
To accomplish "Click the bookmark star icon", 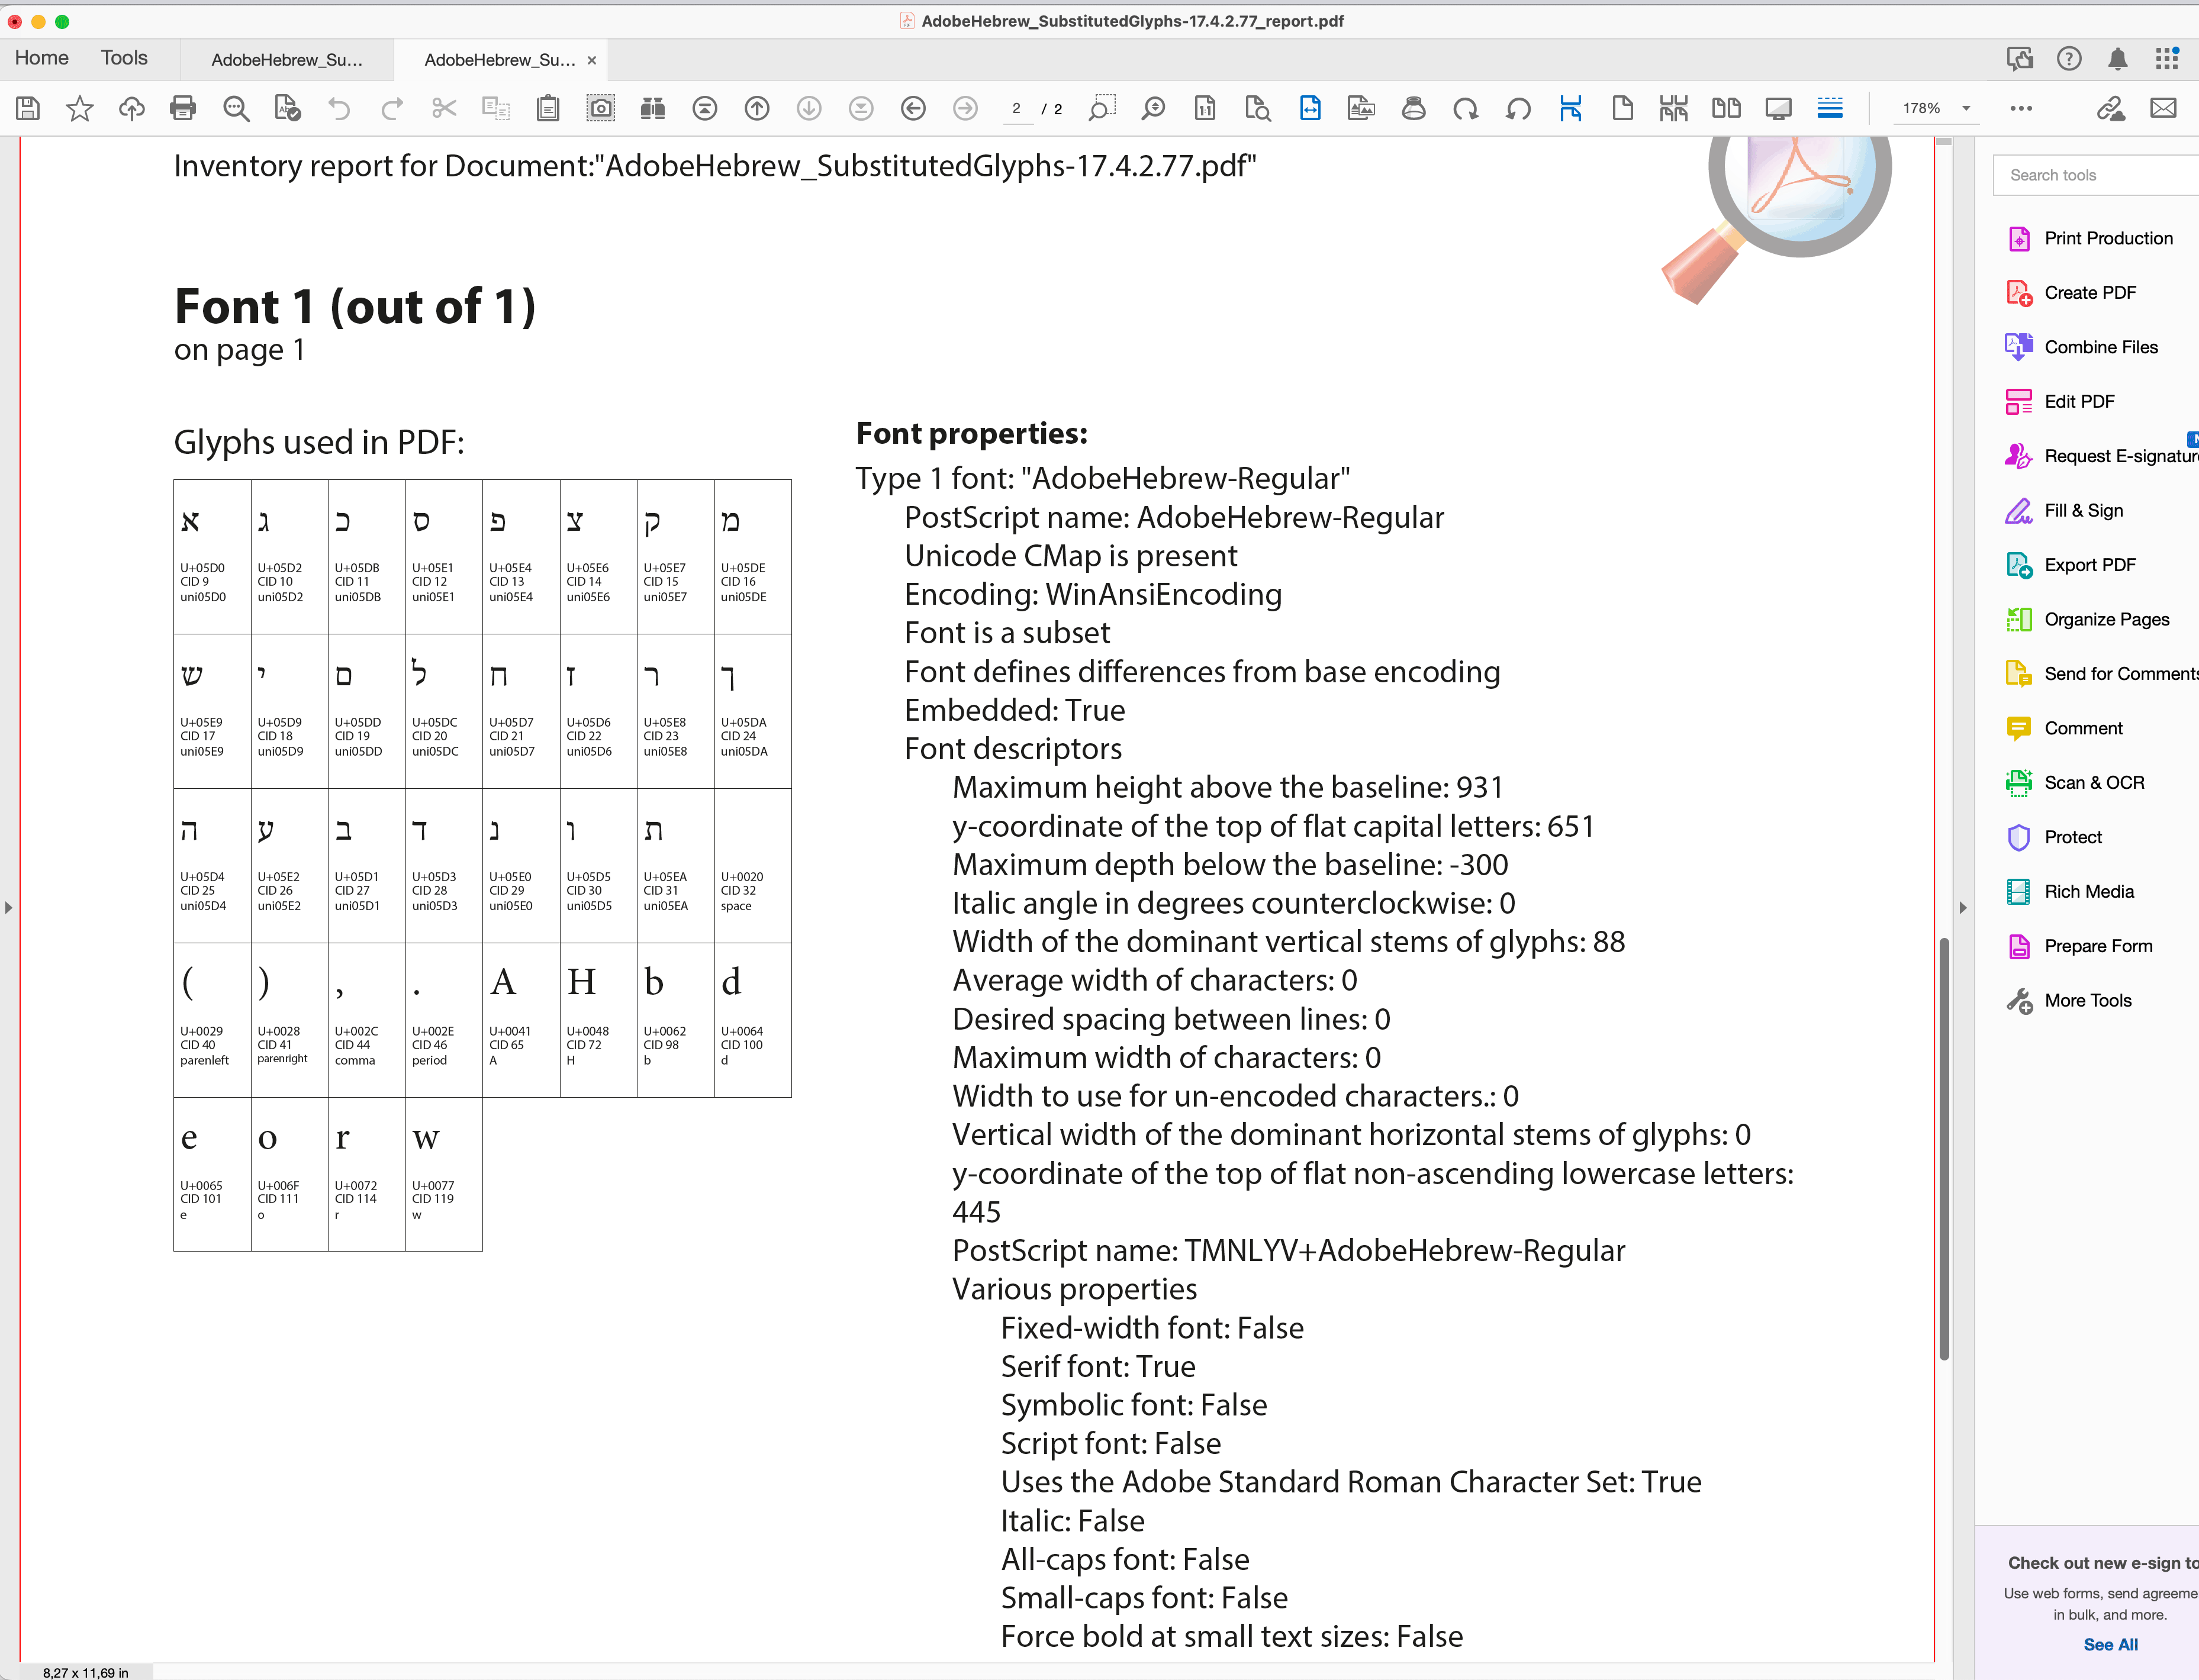I will [80, 108].
